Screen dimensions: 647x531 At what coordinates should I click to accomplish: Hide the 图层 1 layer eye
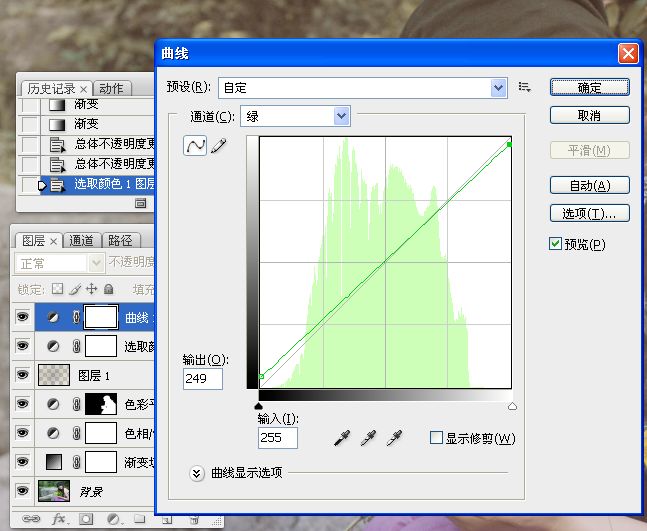[x=22, y=375]
